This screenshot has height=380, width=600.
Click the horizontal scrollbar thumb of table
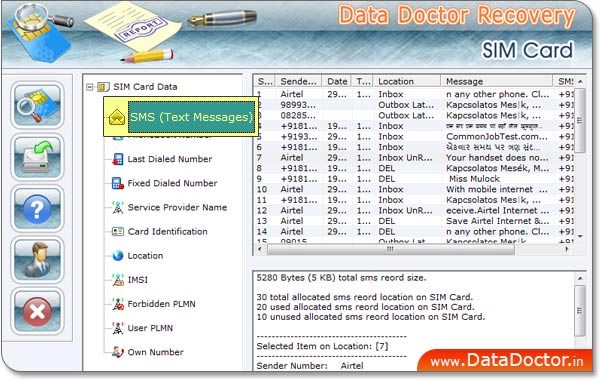(x=390, y=249)
